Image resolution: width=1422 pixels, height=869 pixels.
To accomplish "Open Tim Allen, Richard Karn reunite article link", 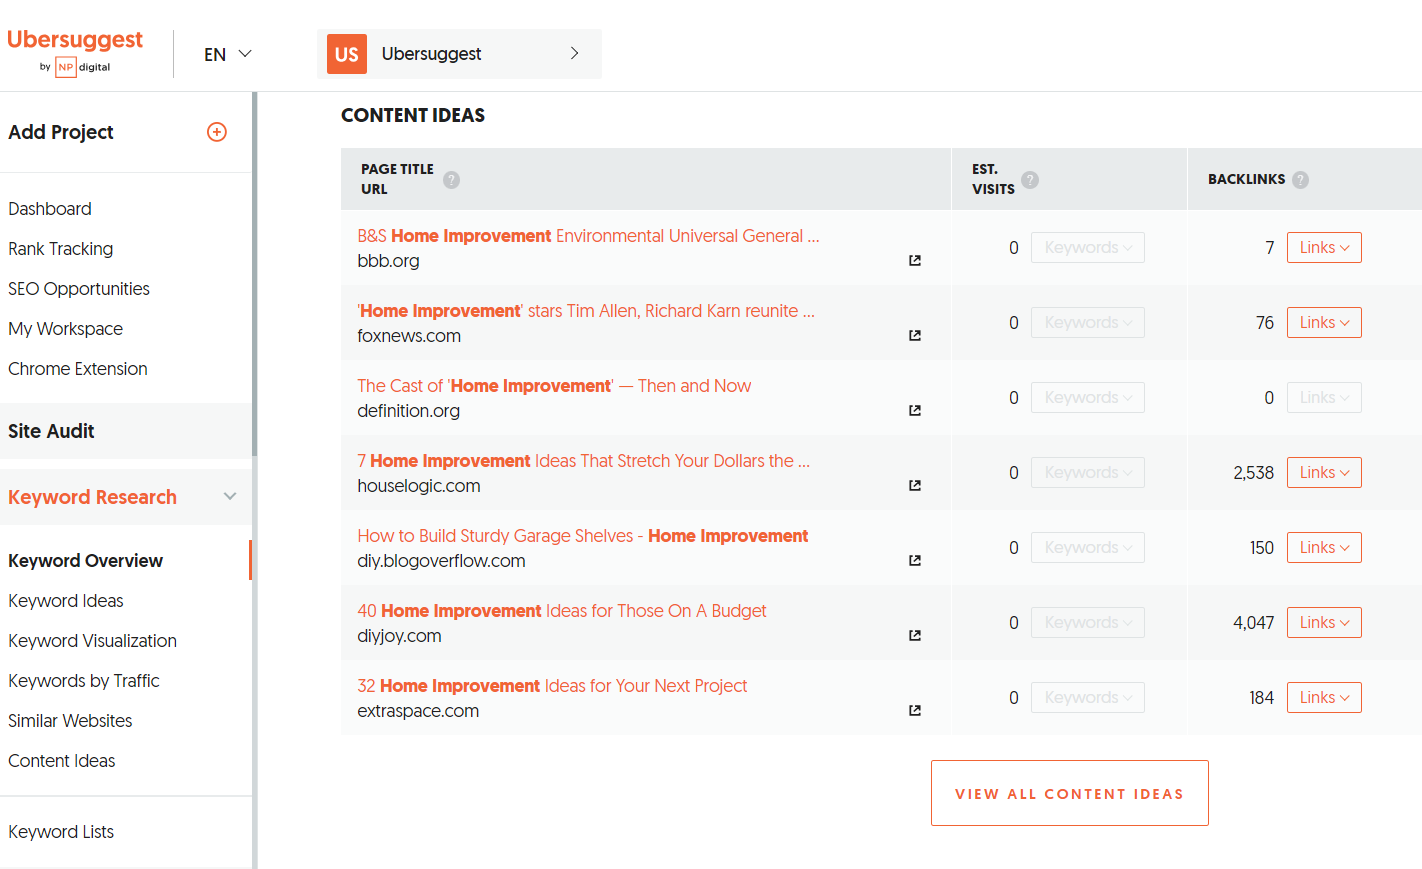I will pyautogui.click(x=586, y=311).
